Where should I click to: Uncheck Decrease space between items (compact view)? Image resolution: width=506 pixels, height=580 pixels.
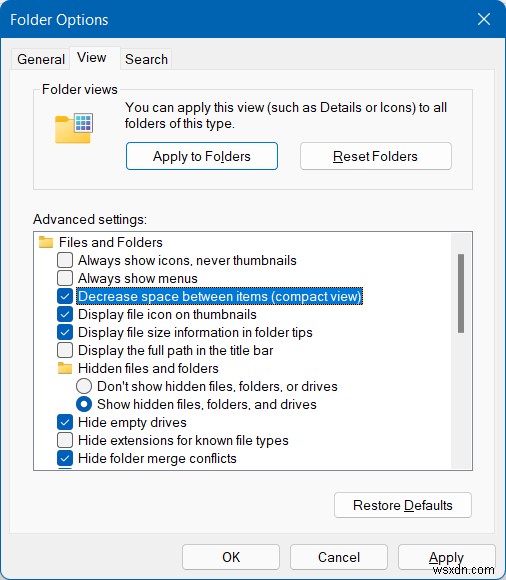pos(65,296)
